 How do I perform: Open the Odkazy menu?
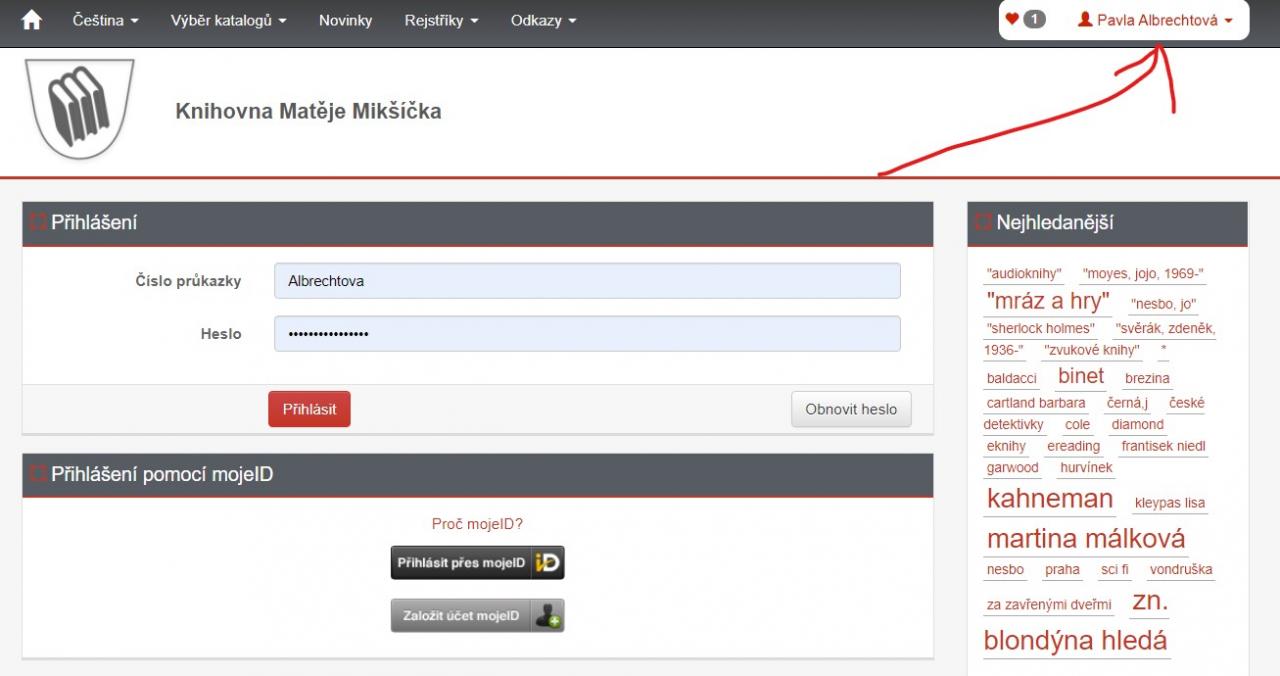[x=543, y=21]
